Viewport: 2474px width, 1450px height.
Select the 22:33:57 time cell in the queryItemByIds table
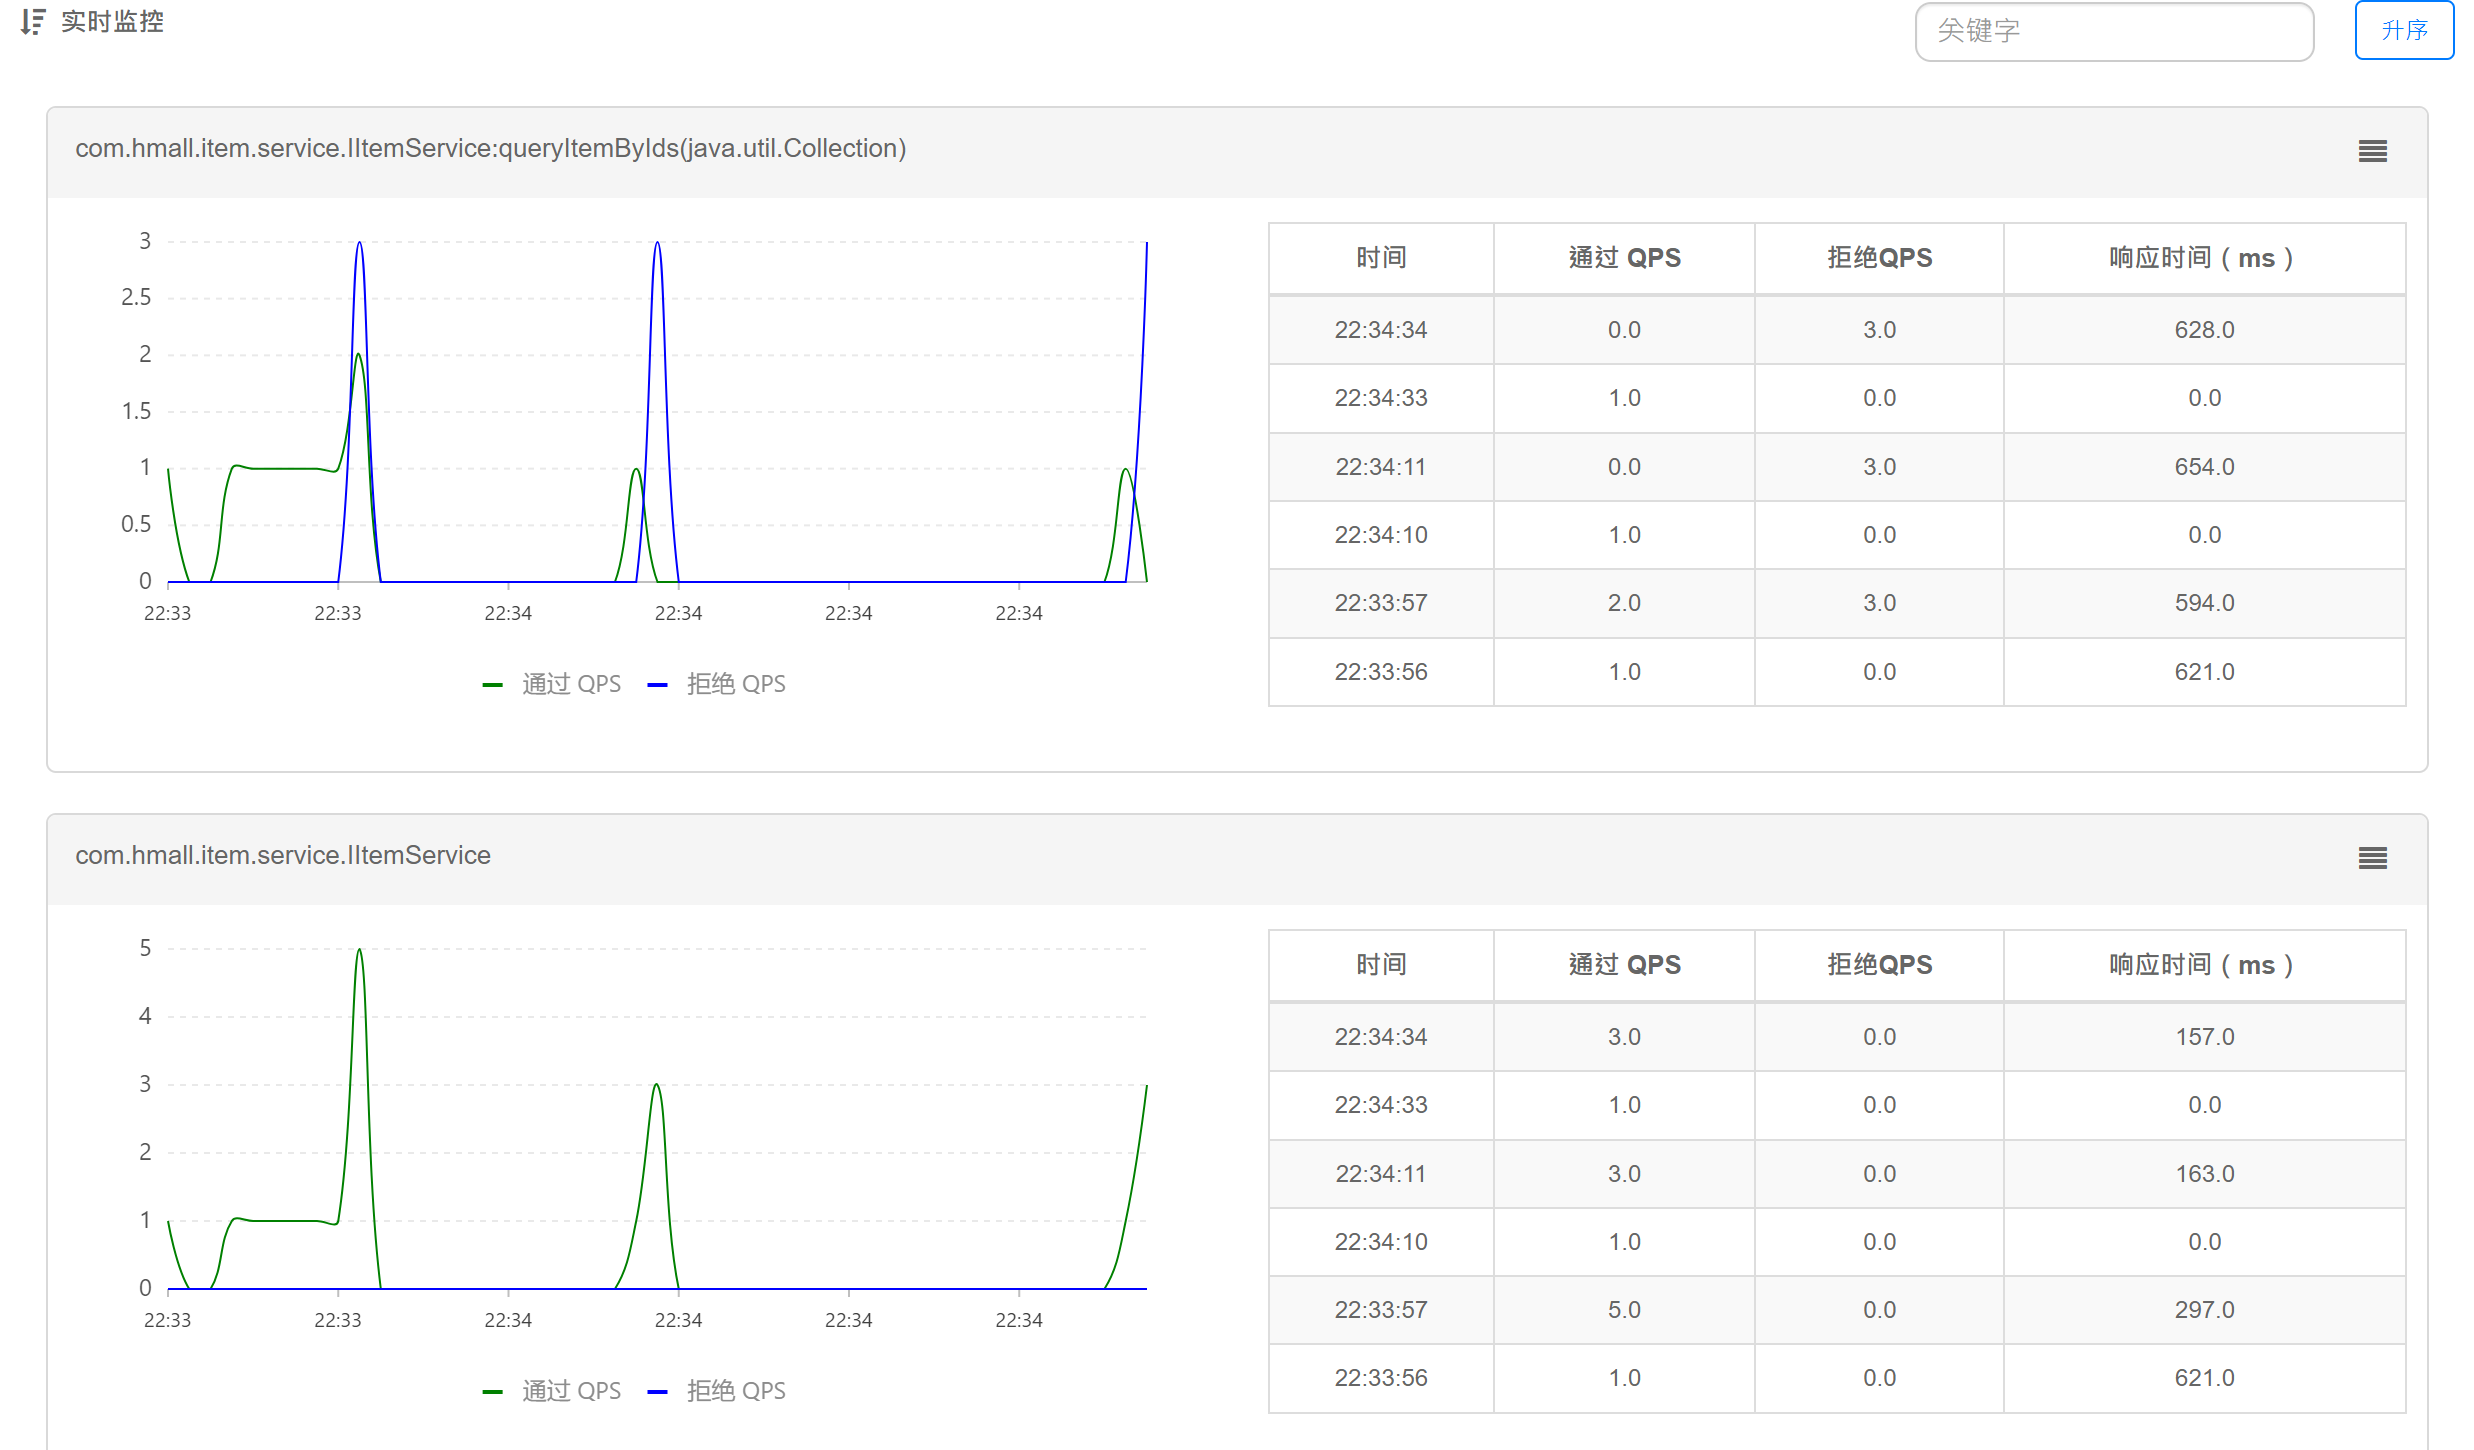(1381, 603)
